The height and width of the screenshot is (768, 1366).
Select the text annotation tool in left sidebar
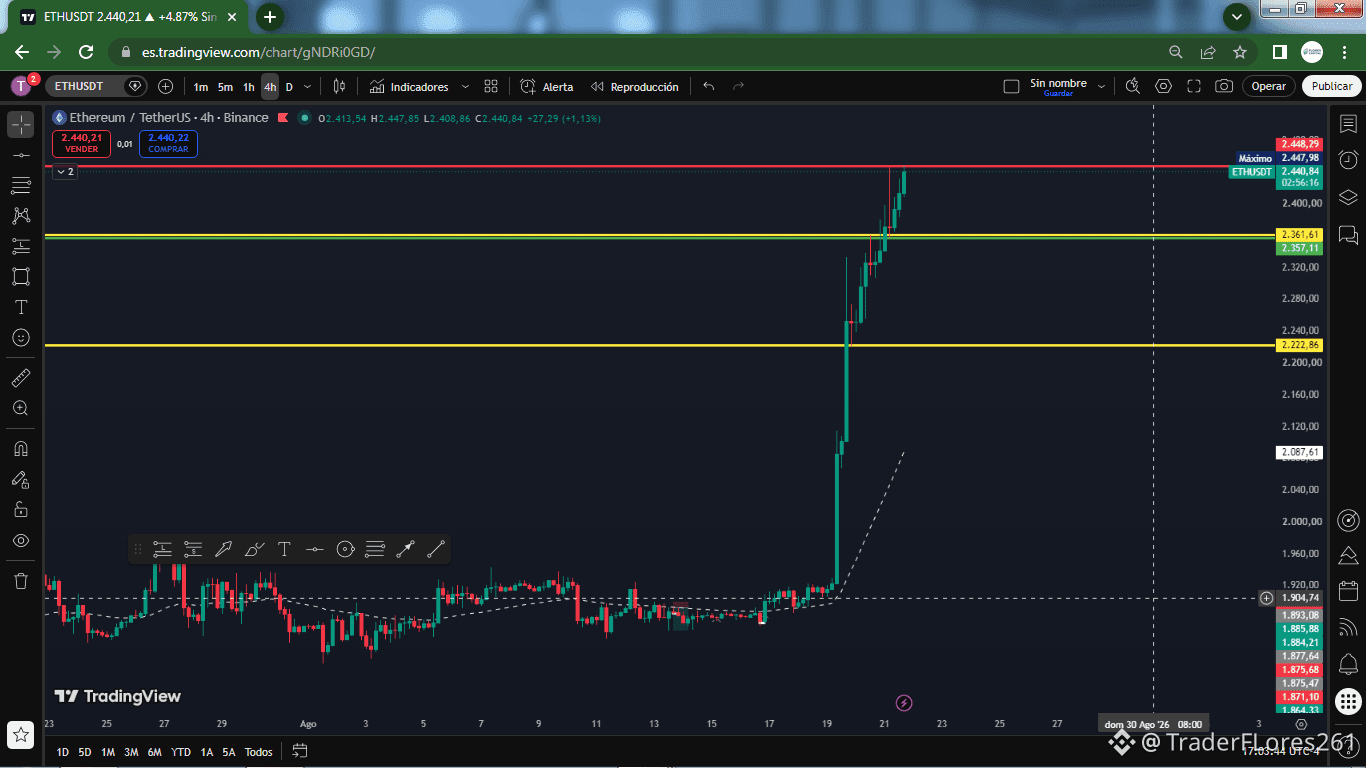(21, 307)
